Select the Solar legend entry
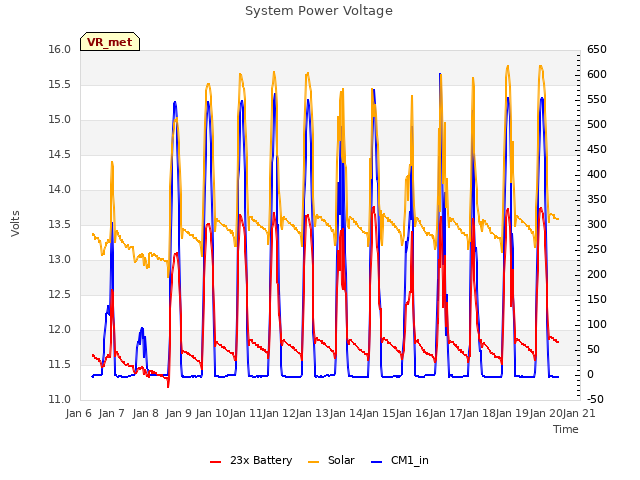Screen dimensions: 640x480 click(331, 460)
